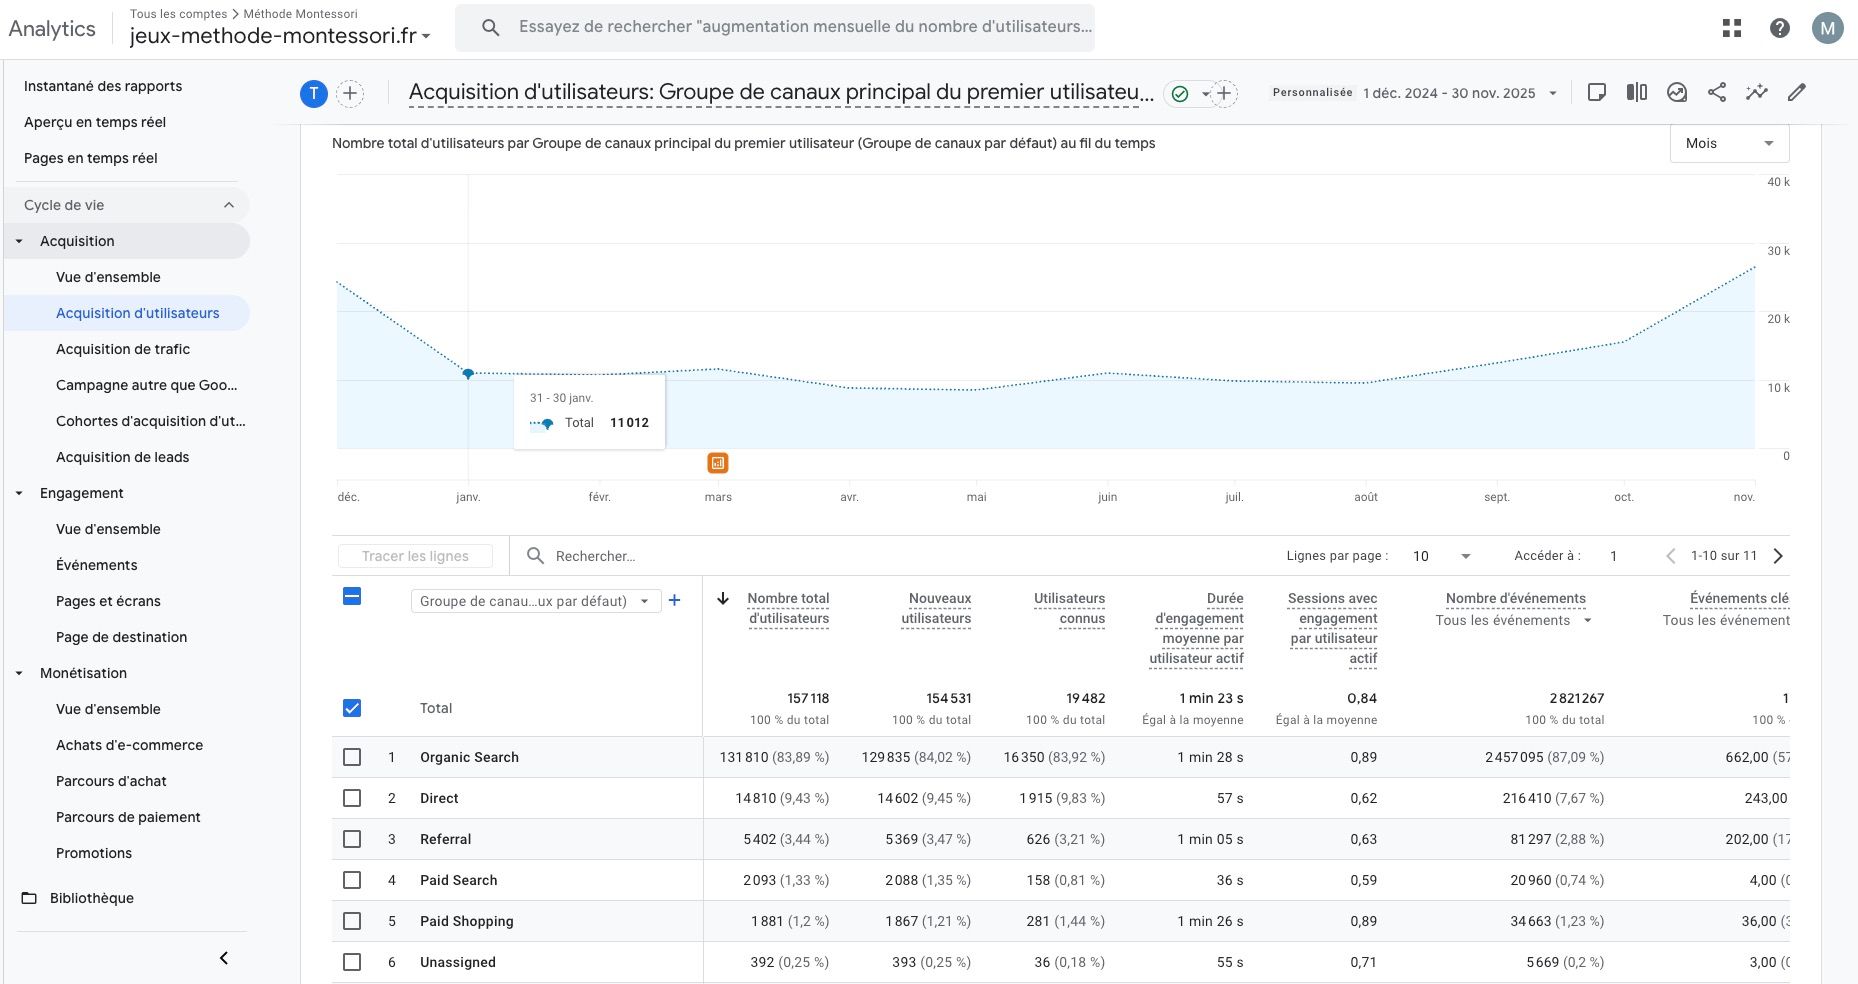Collapse the Monétisation tree group
The width and height of the screenshot is (1858, 984).
(19, 673)
